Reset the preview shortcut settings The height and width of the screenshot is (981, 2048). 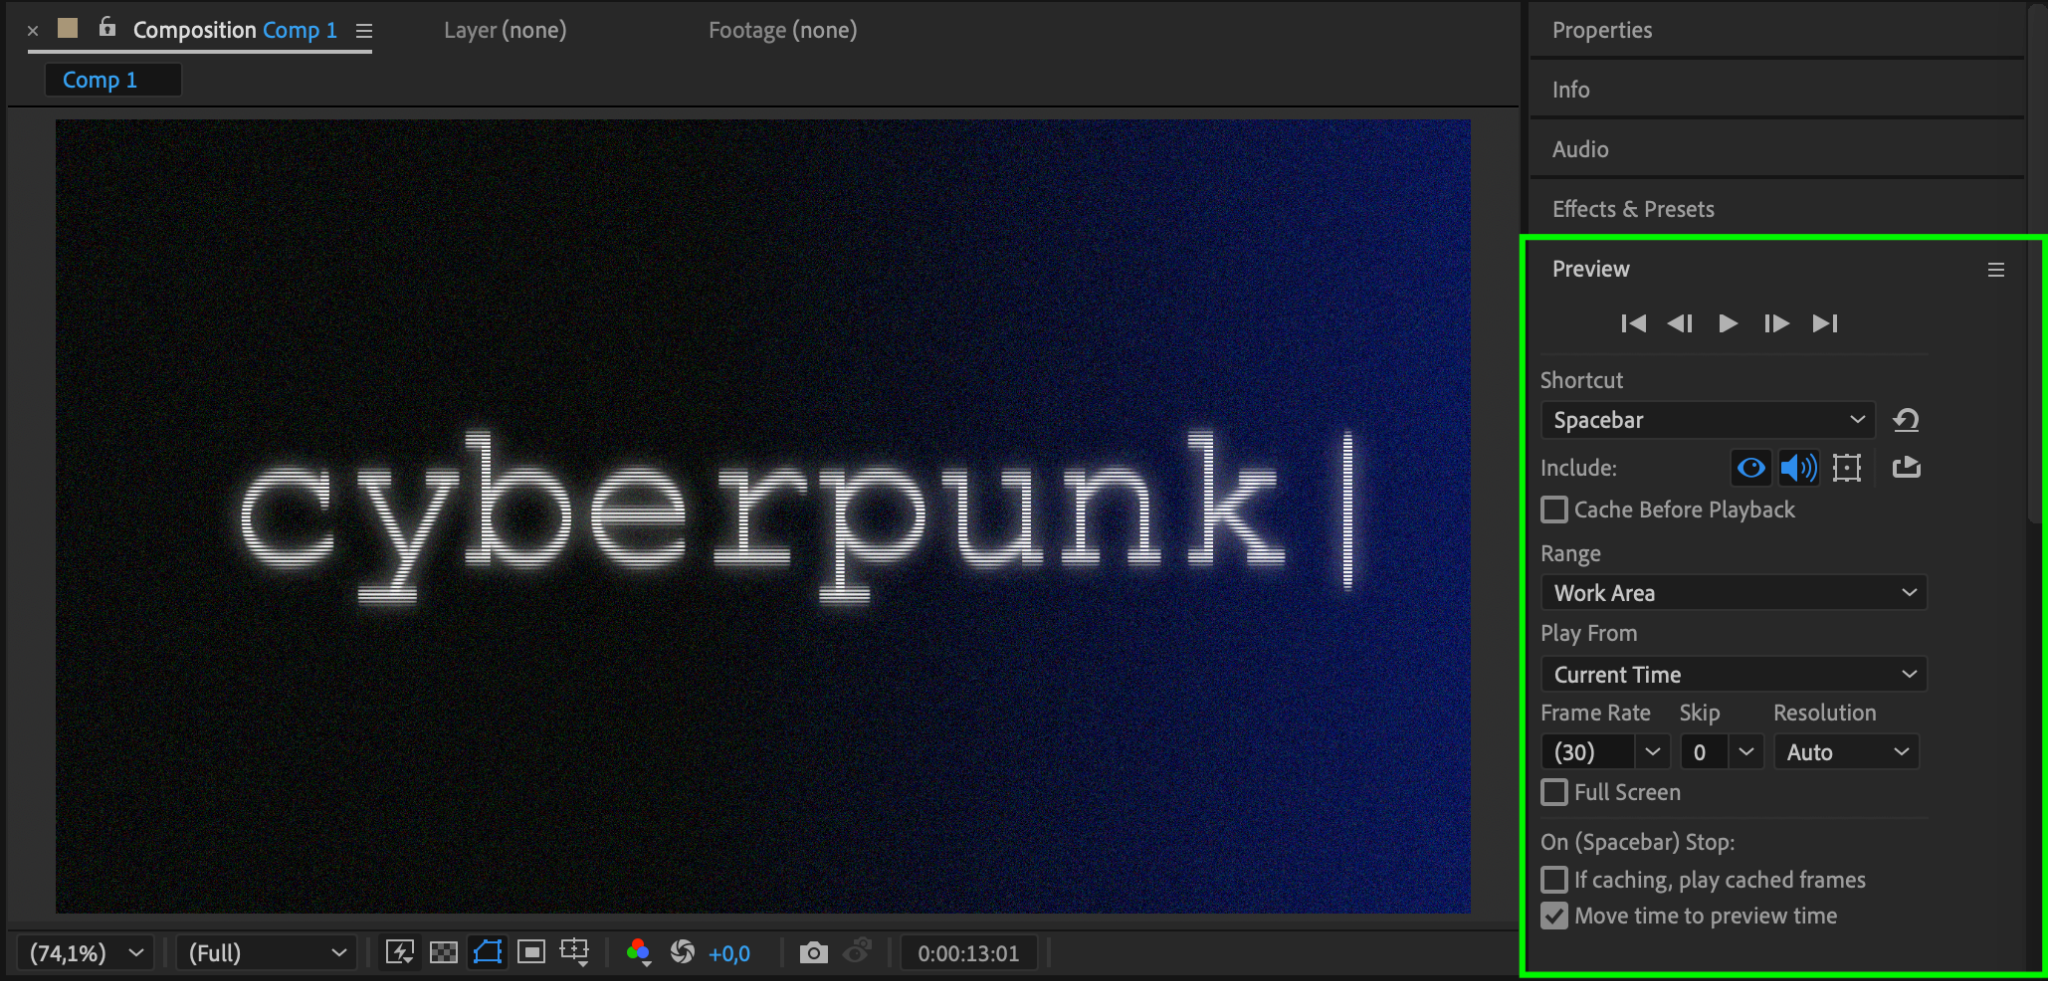pyautogui.click(x=1906, y=420)
